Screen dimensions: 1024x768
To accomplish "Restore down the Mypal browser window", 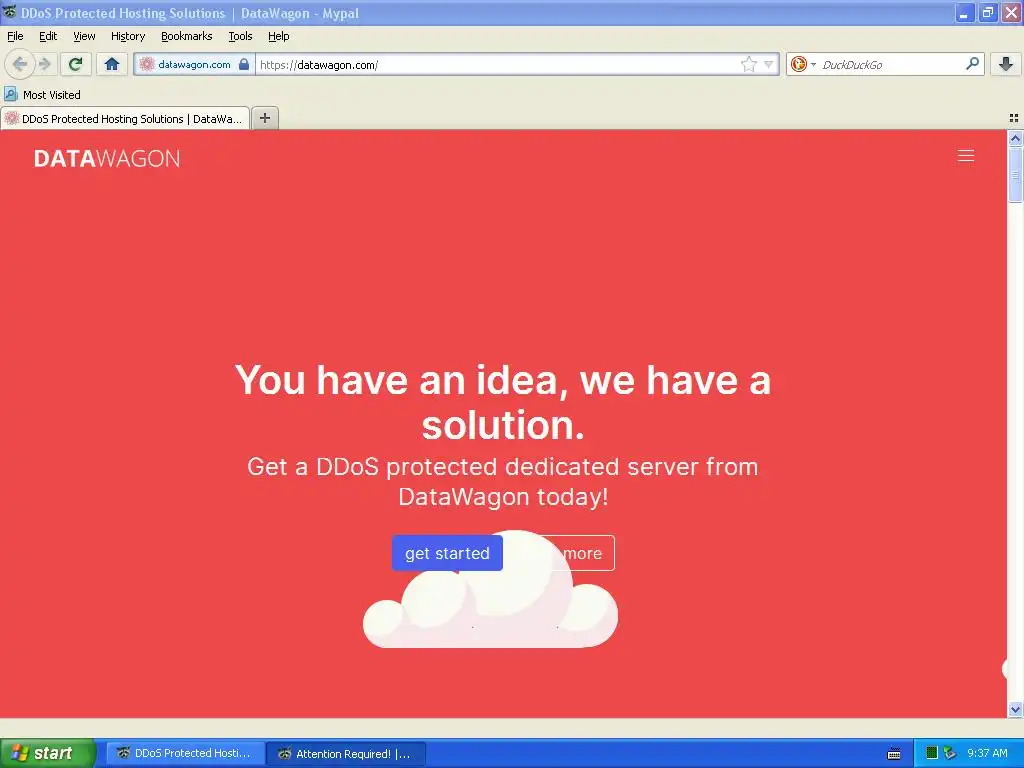I will click(x=988, y=13).
